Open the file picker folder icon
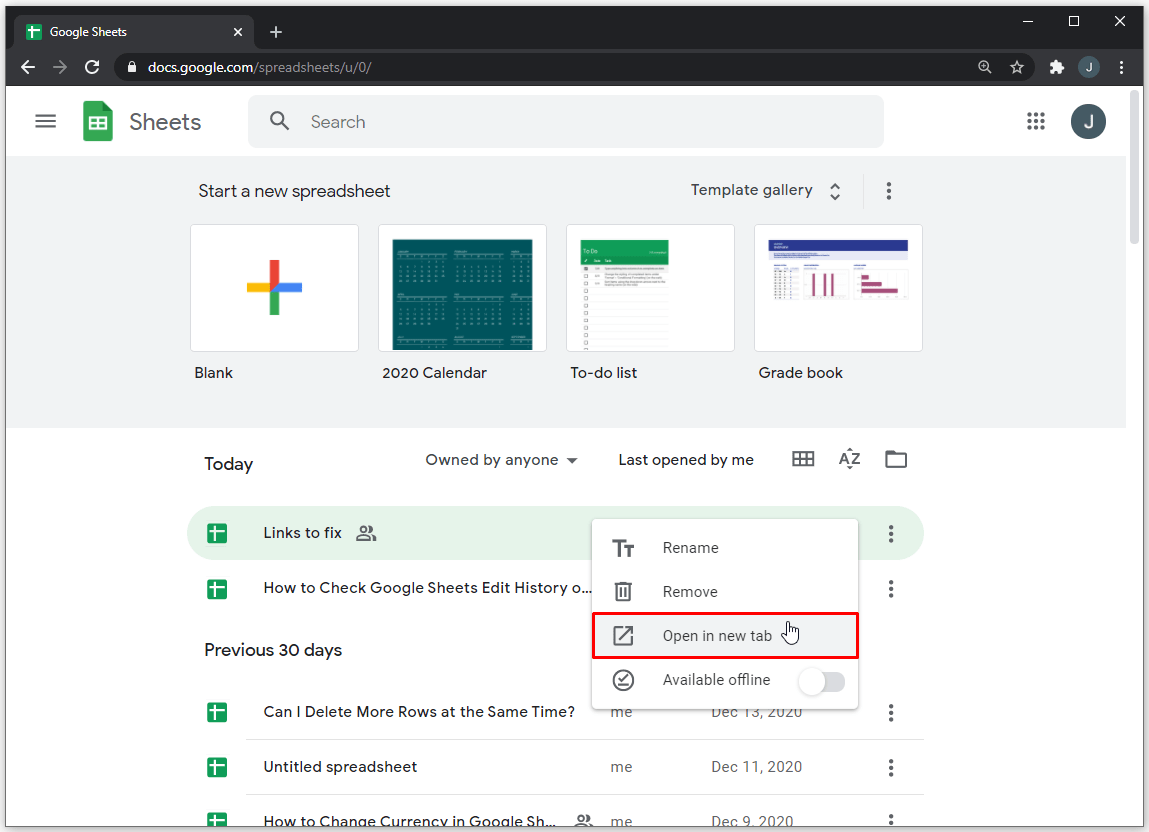The width and height of the screenshot is (1149, 832). tap(896, 459)
